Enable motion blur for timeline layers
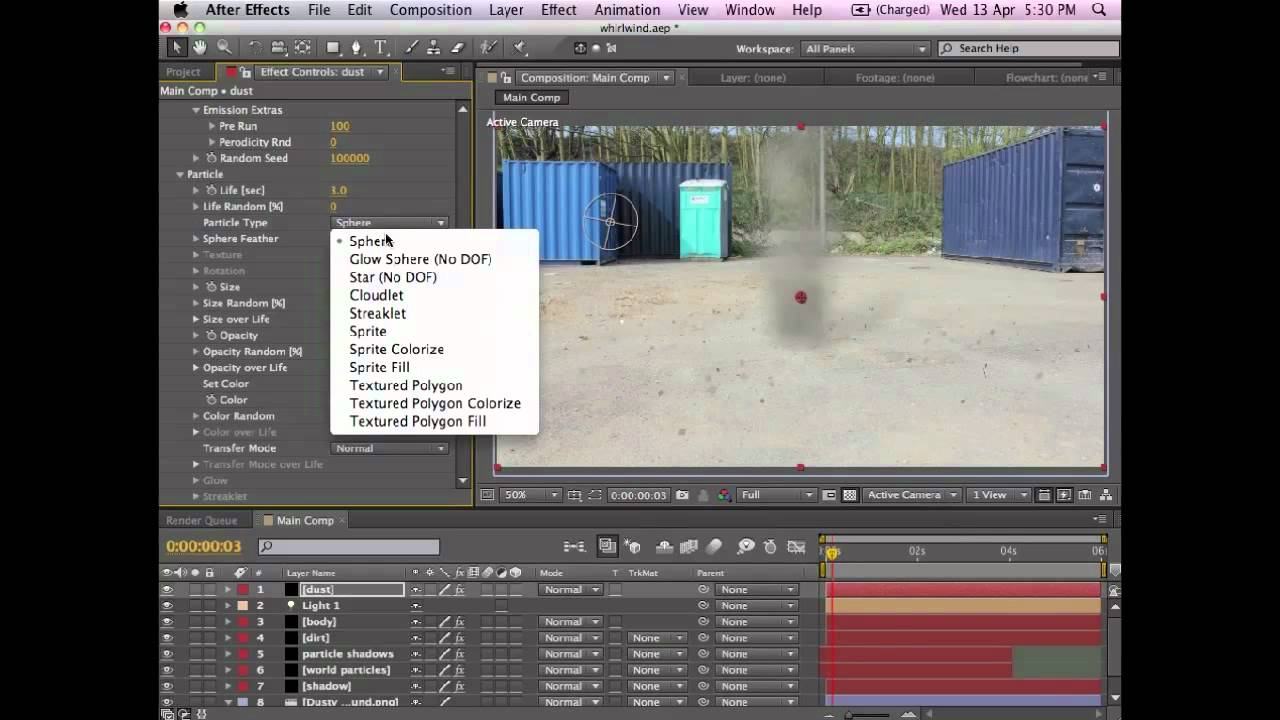Screen dimensions: 1280x720 point(714,547)
